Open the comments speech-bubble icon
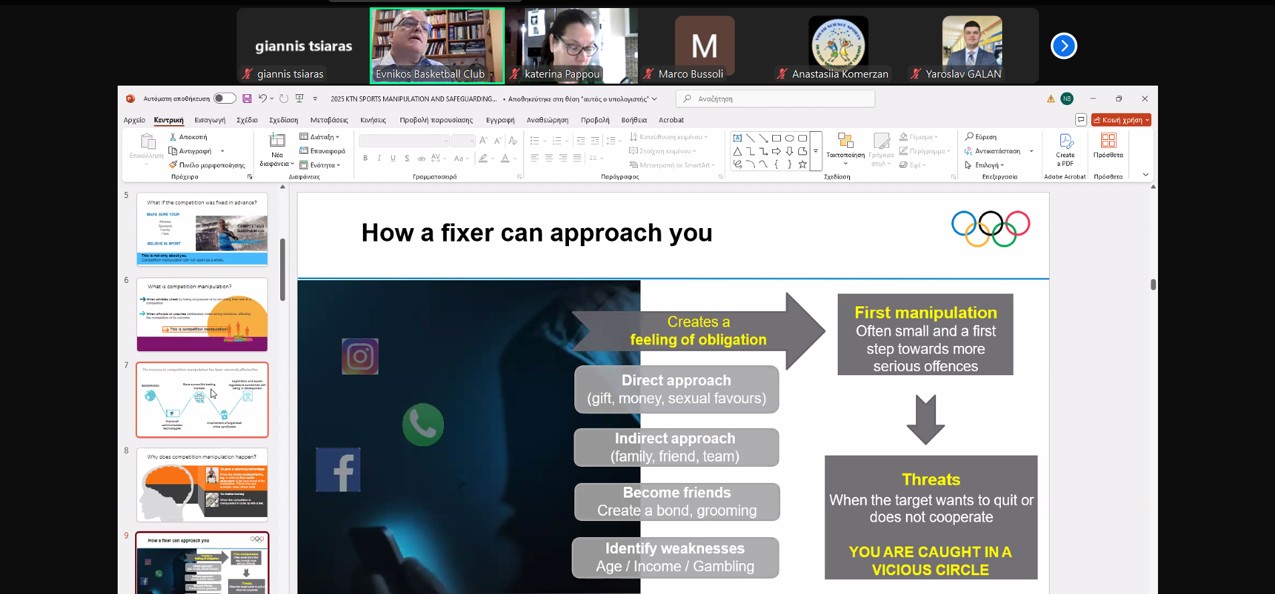1275x594 pixels. (1081, 120)
